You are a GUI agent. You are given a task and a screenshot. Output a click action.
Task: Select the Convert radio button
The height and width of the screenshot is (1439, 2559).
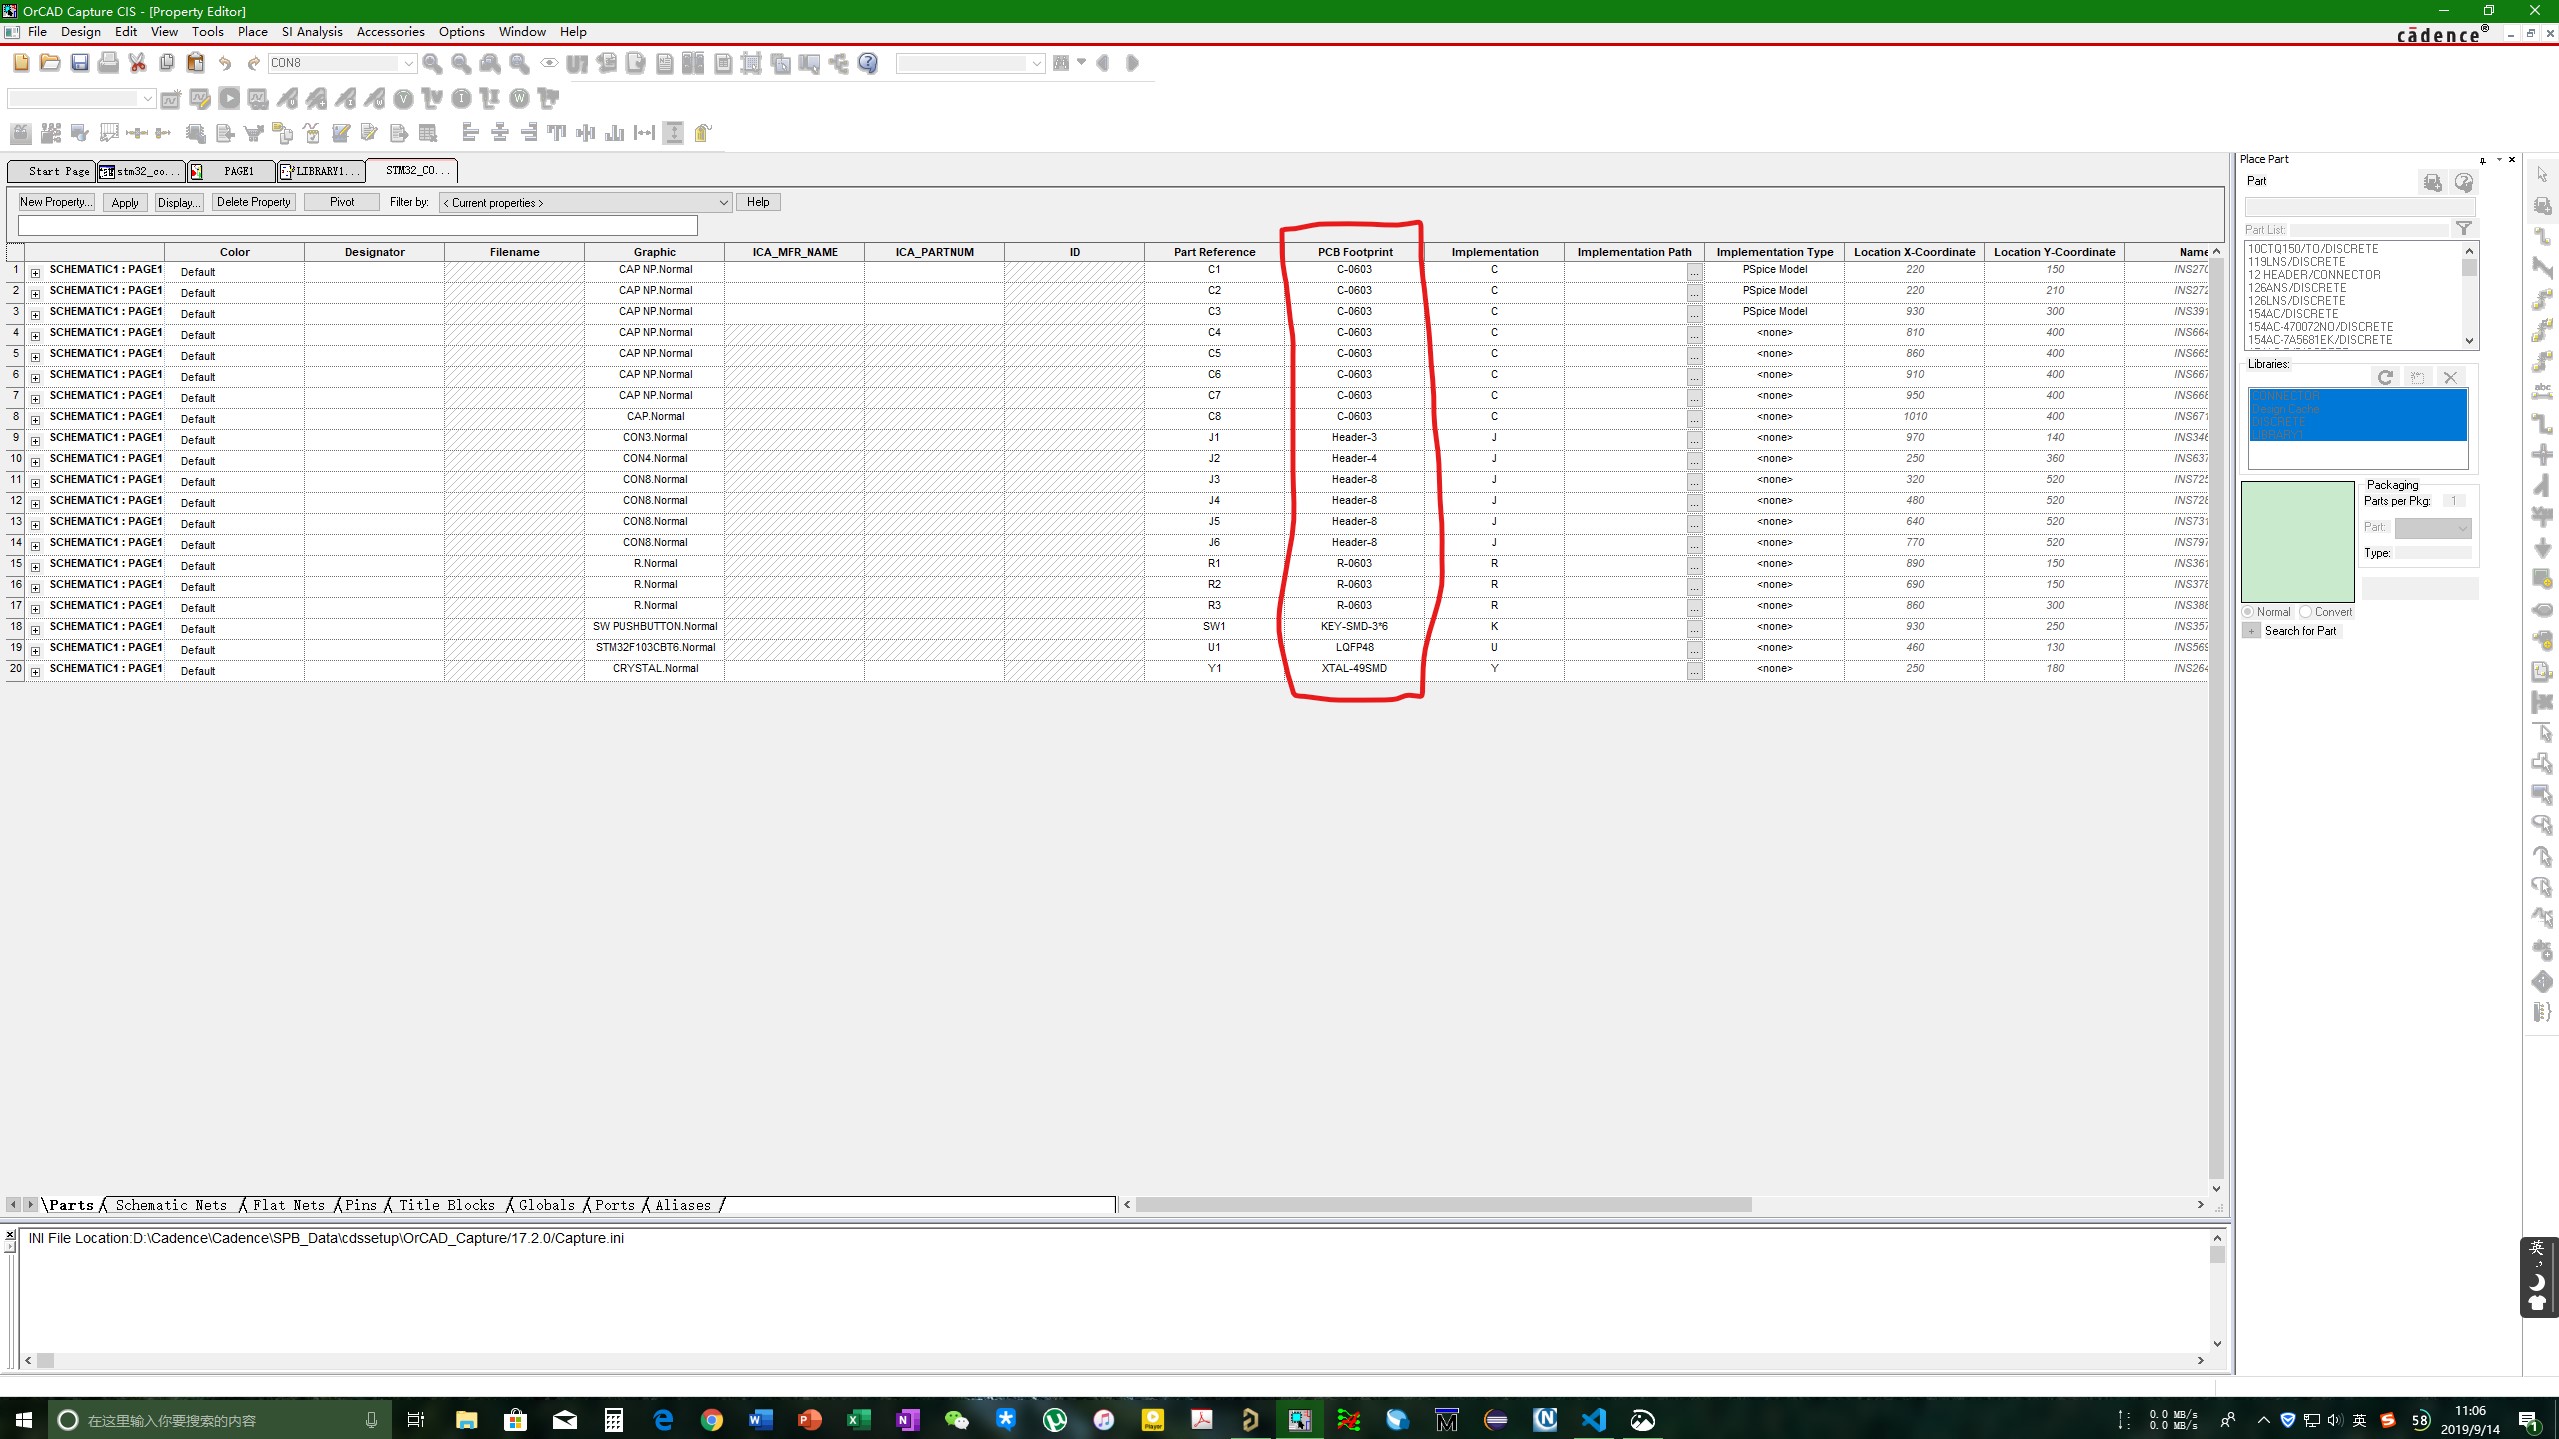pyautogui.click(x=2306, y=612)
